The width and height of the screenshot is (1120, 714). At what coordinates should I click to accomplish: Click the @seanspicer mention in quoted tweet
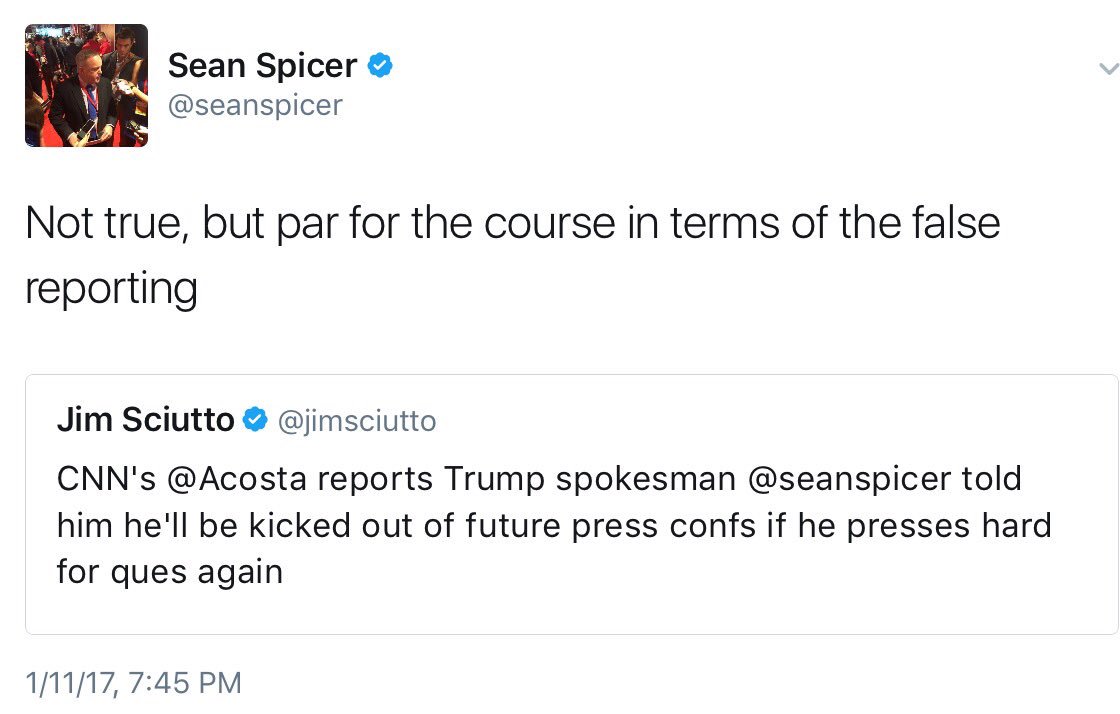pyautogui.click(x=849, y=478)
